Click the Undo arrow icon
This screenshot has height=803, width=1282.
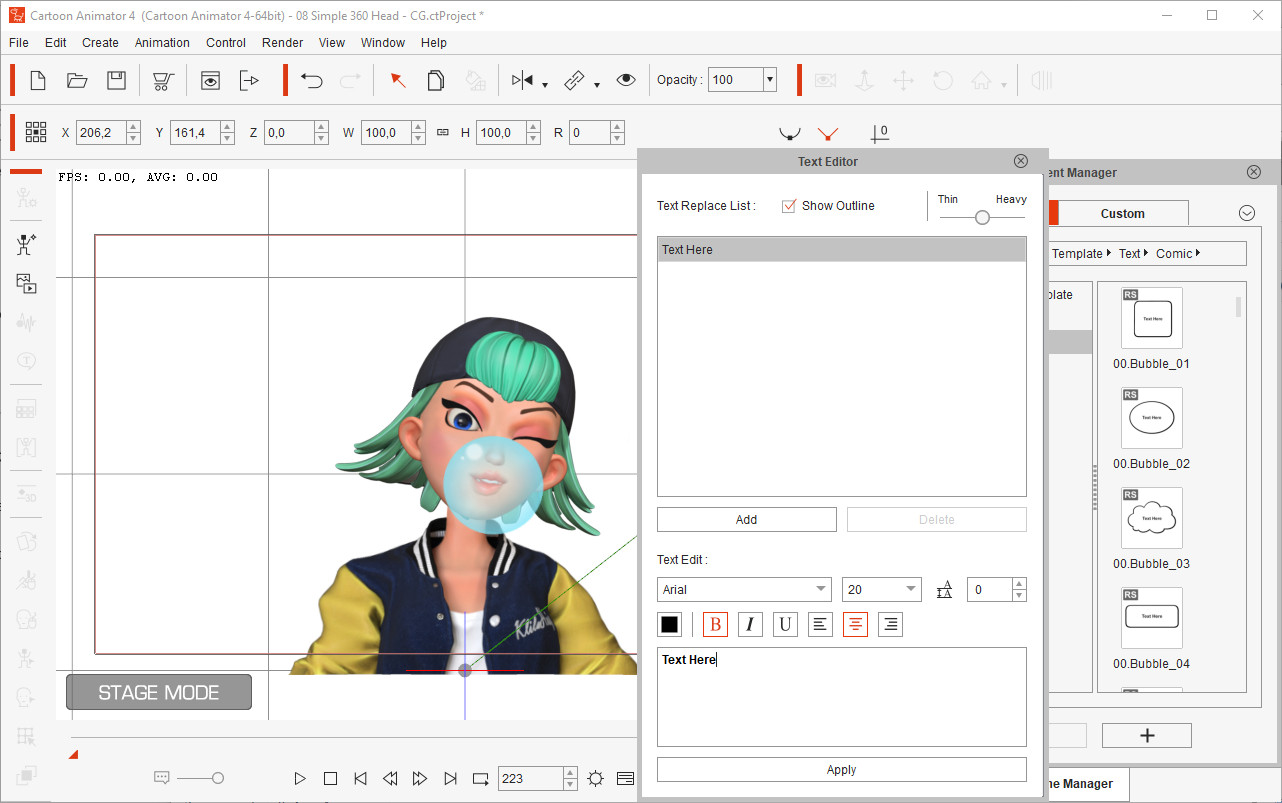point(312,81)
